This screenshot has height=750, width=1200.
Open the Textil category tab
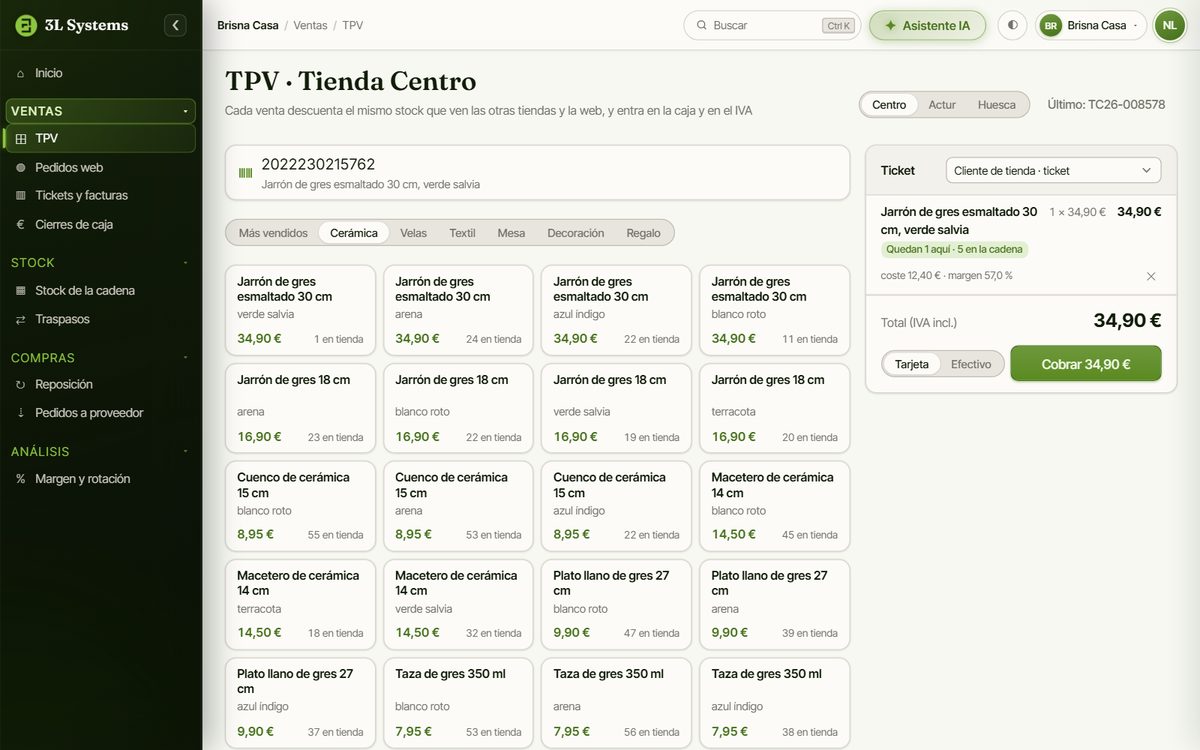[462, 233]
